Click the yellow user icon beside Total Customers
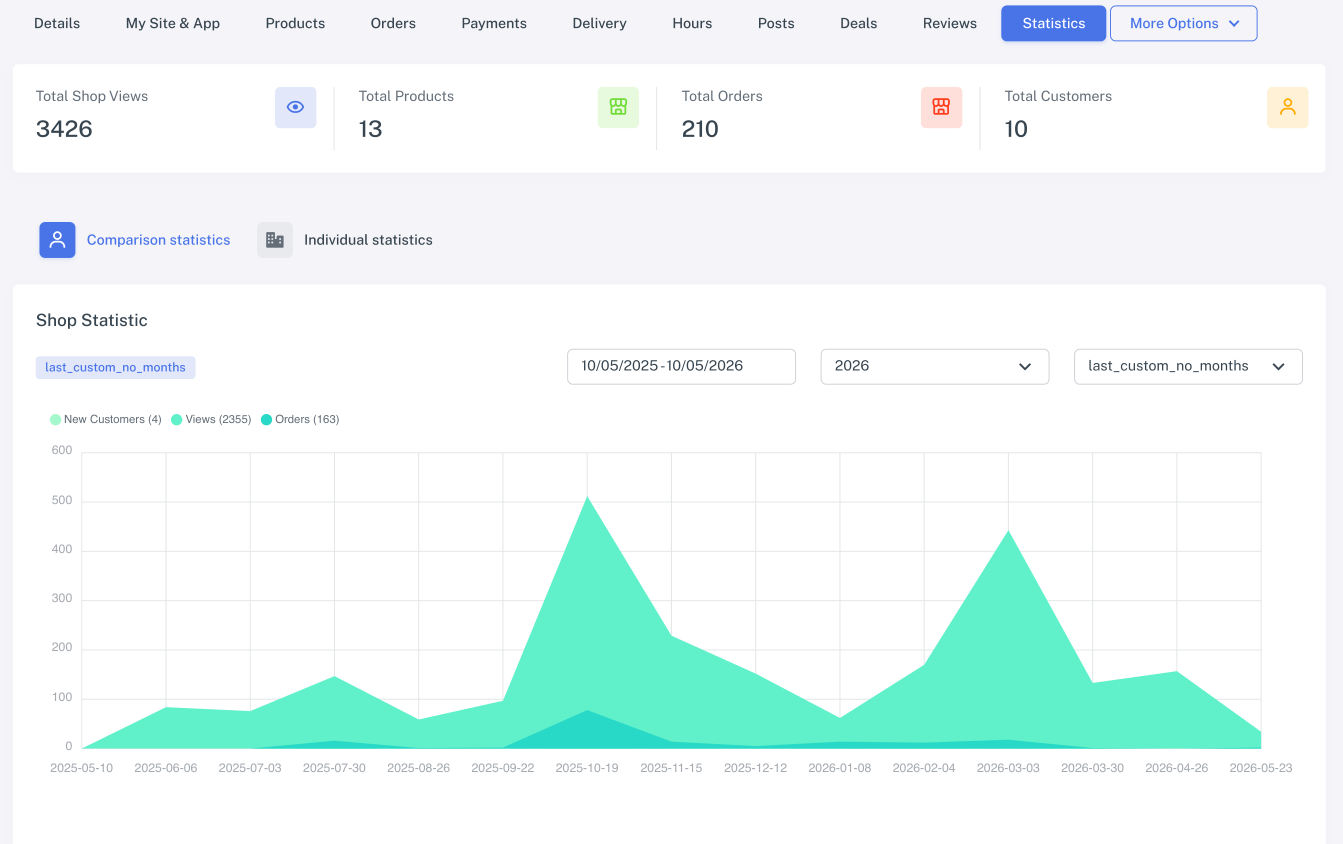Viewport: 1343px width, 844px height. coord(1287,107)
